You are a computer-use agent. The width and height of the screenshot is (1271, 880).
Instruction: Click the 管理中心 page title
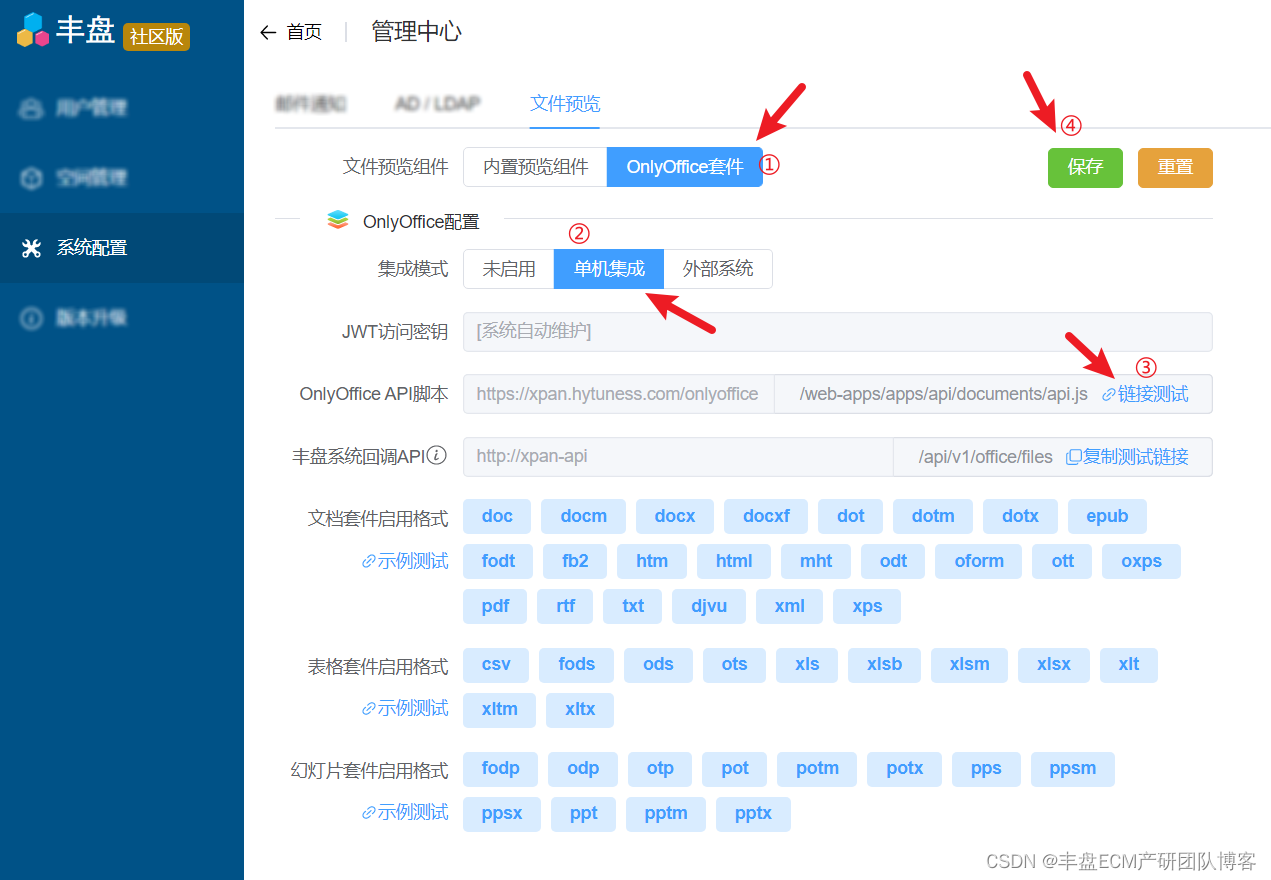click(x=416, y=32)
